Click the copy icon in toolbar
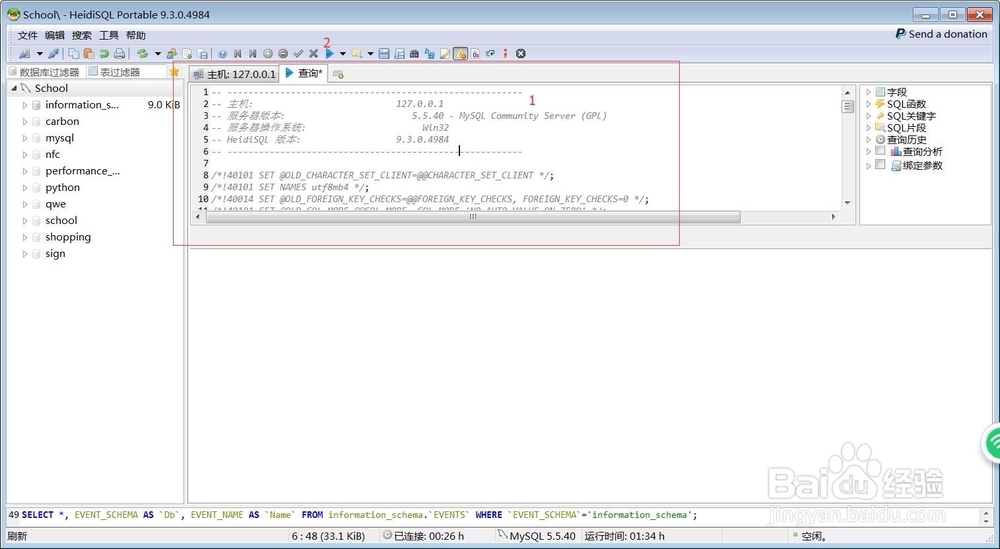 [74, 54]
